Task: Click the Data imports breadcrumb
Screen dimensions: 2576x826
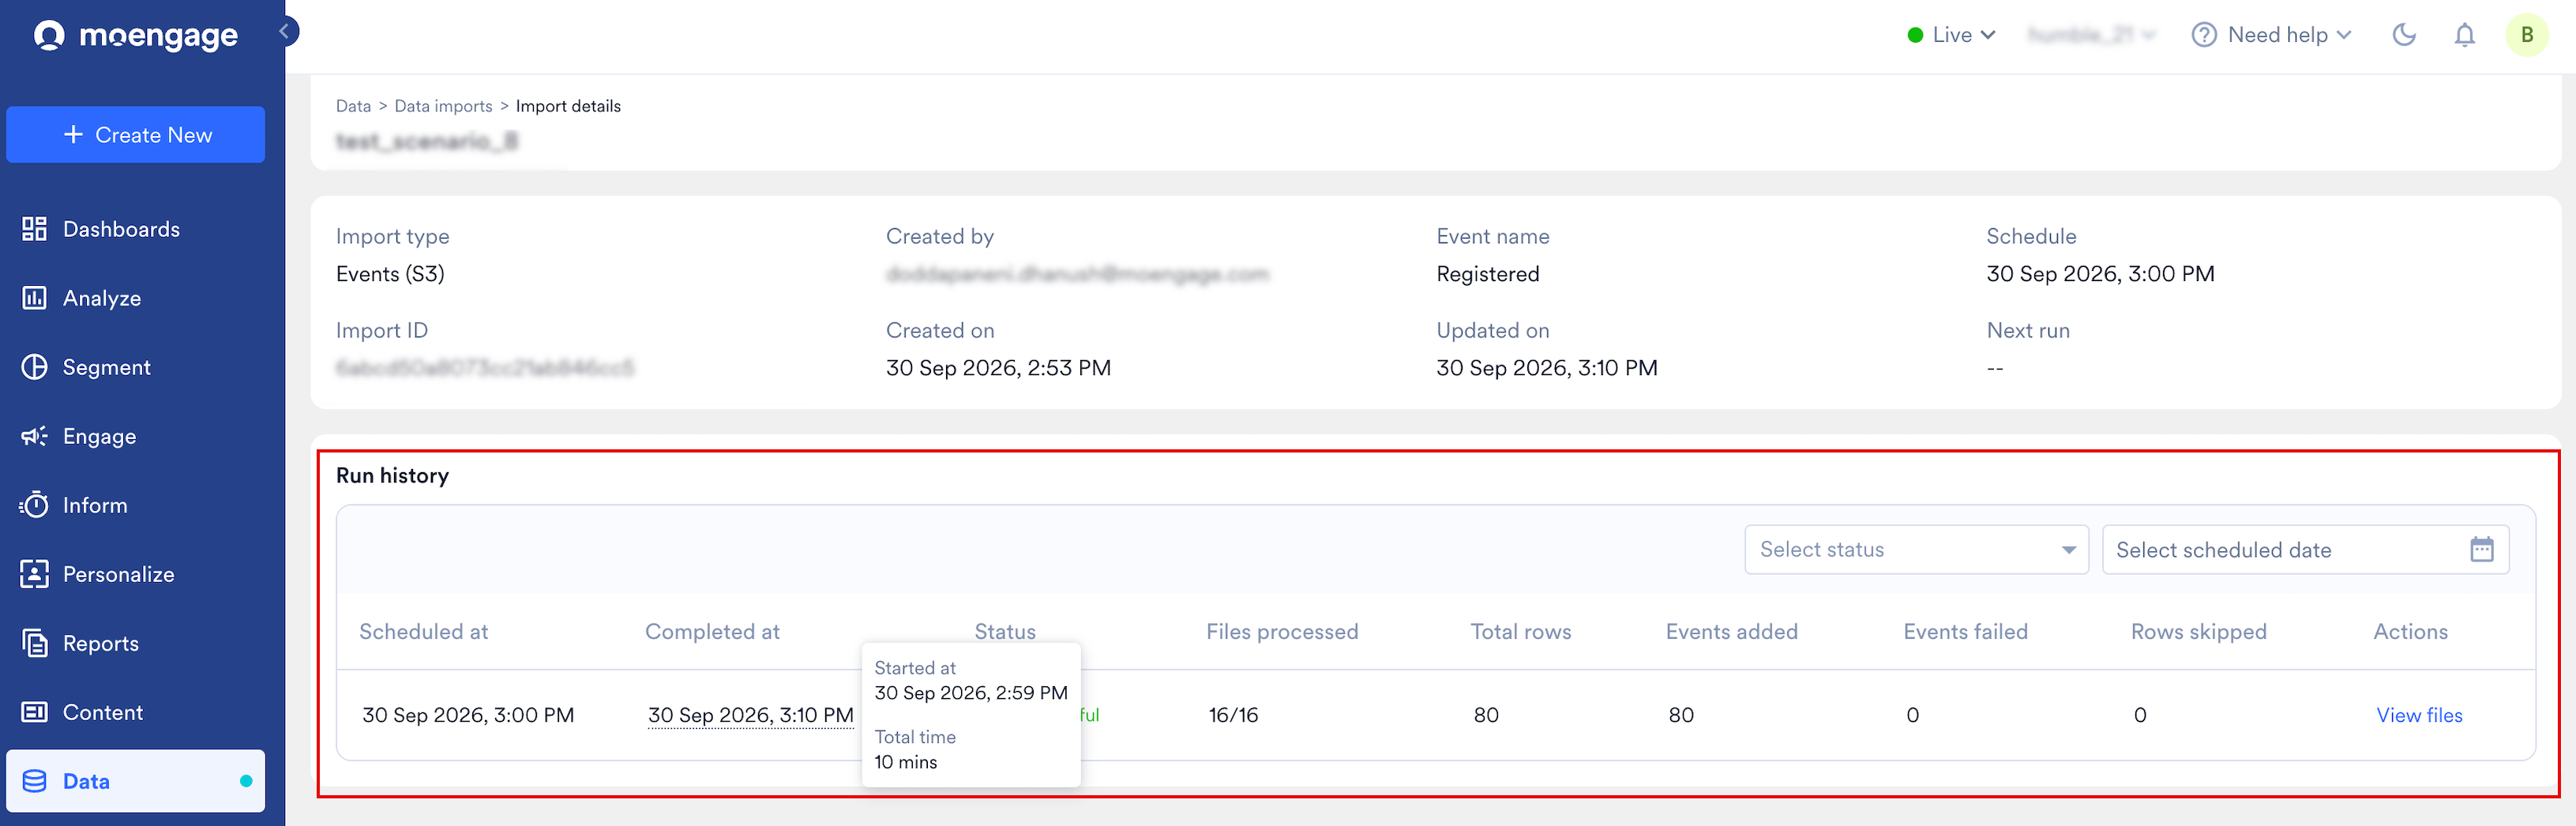Action: tap(443, 106)
